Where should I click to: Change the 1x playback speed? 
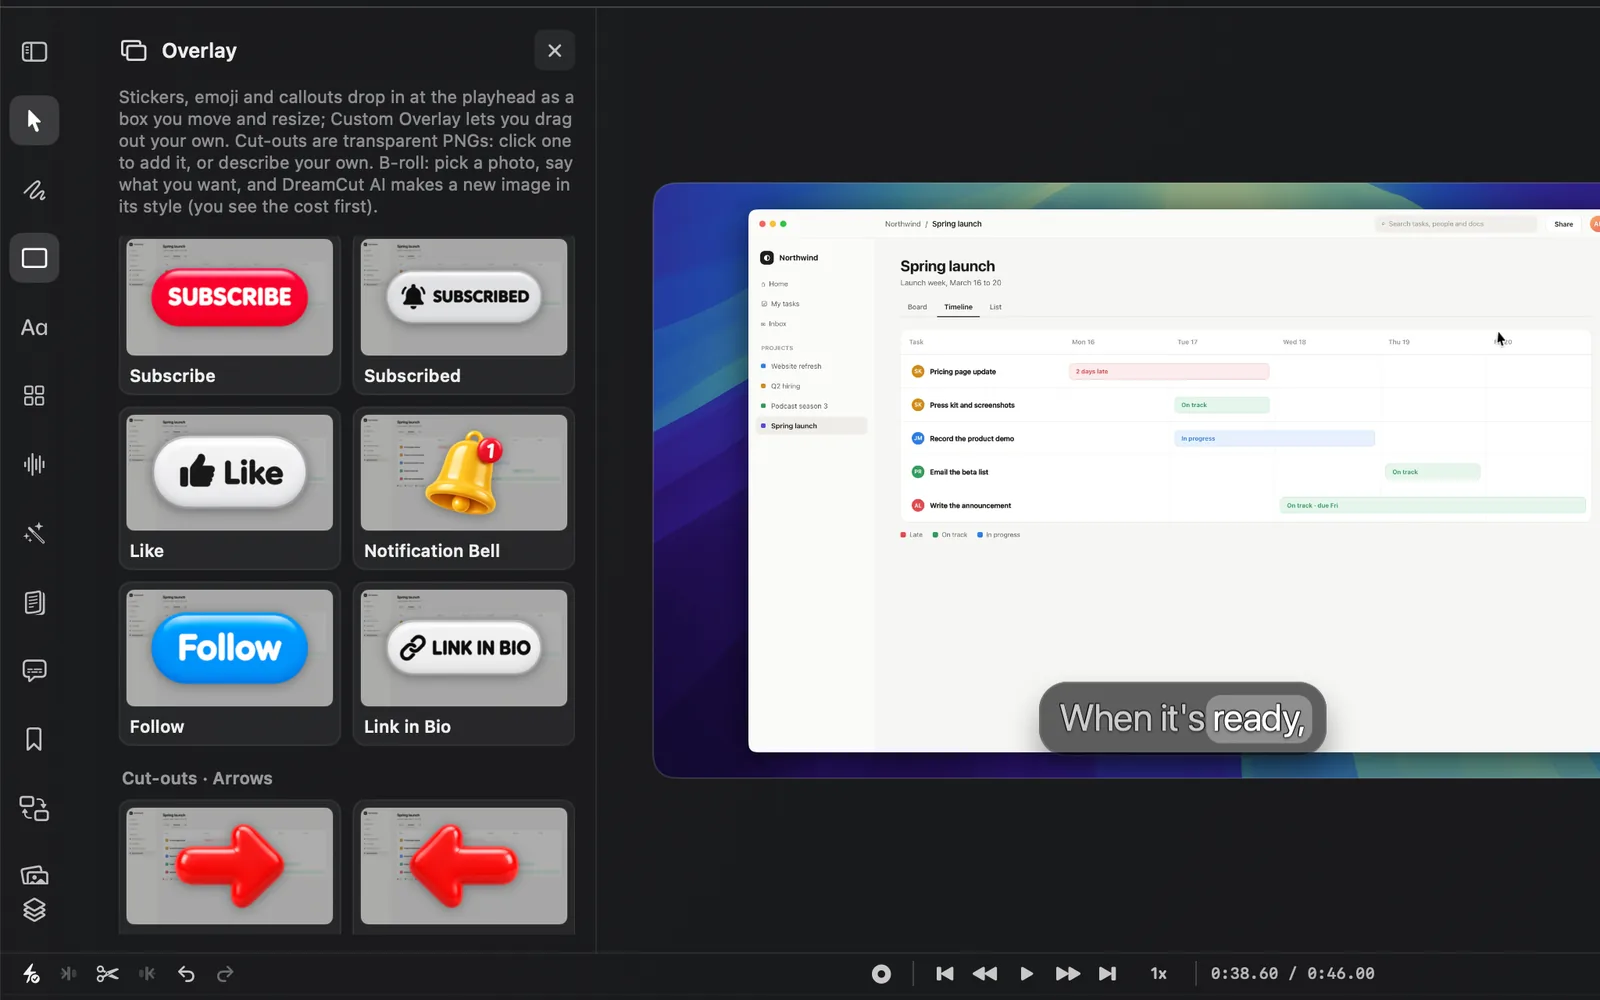tap(1159, 974)
